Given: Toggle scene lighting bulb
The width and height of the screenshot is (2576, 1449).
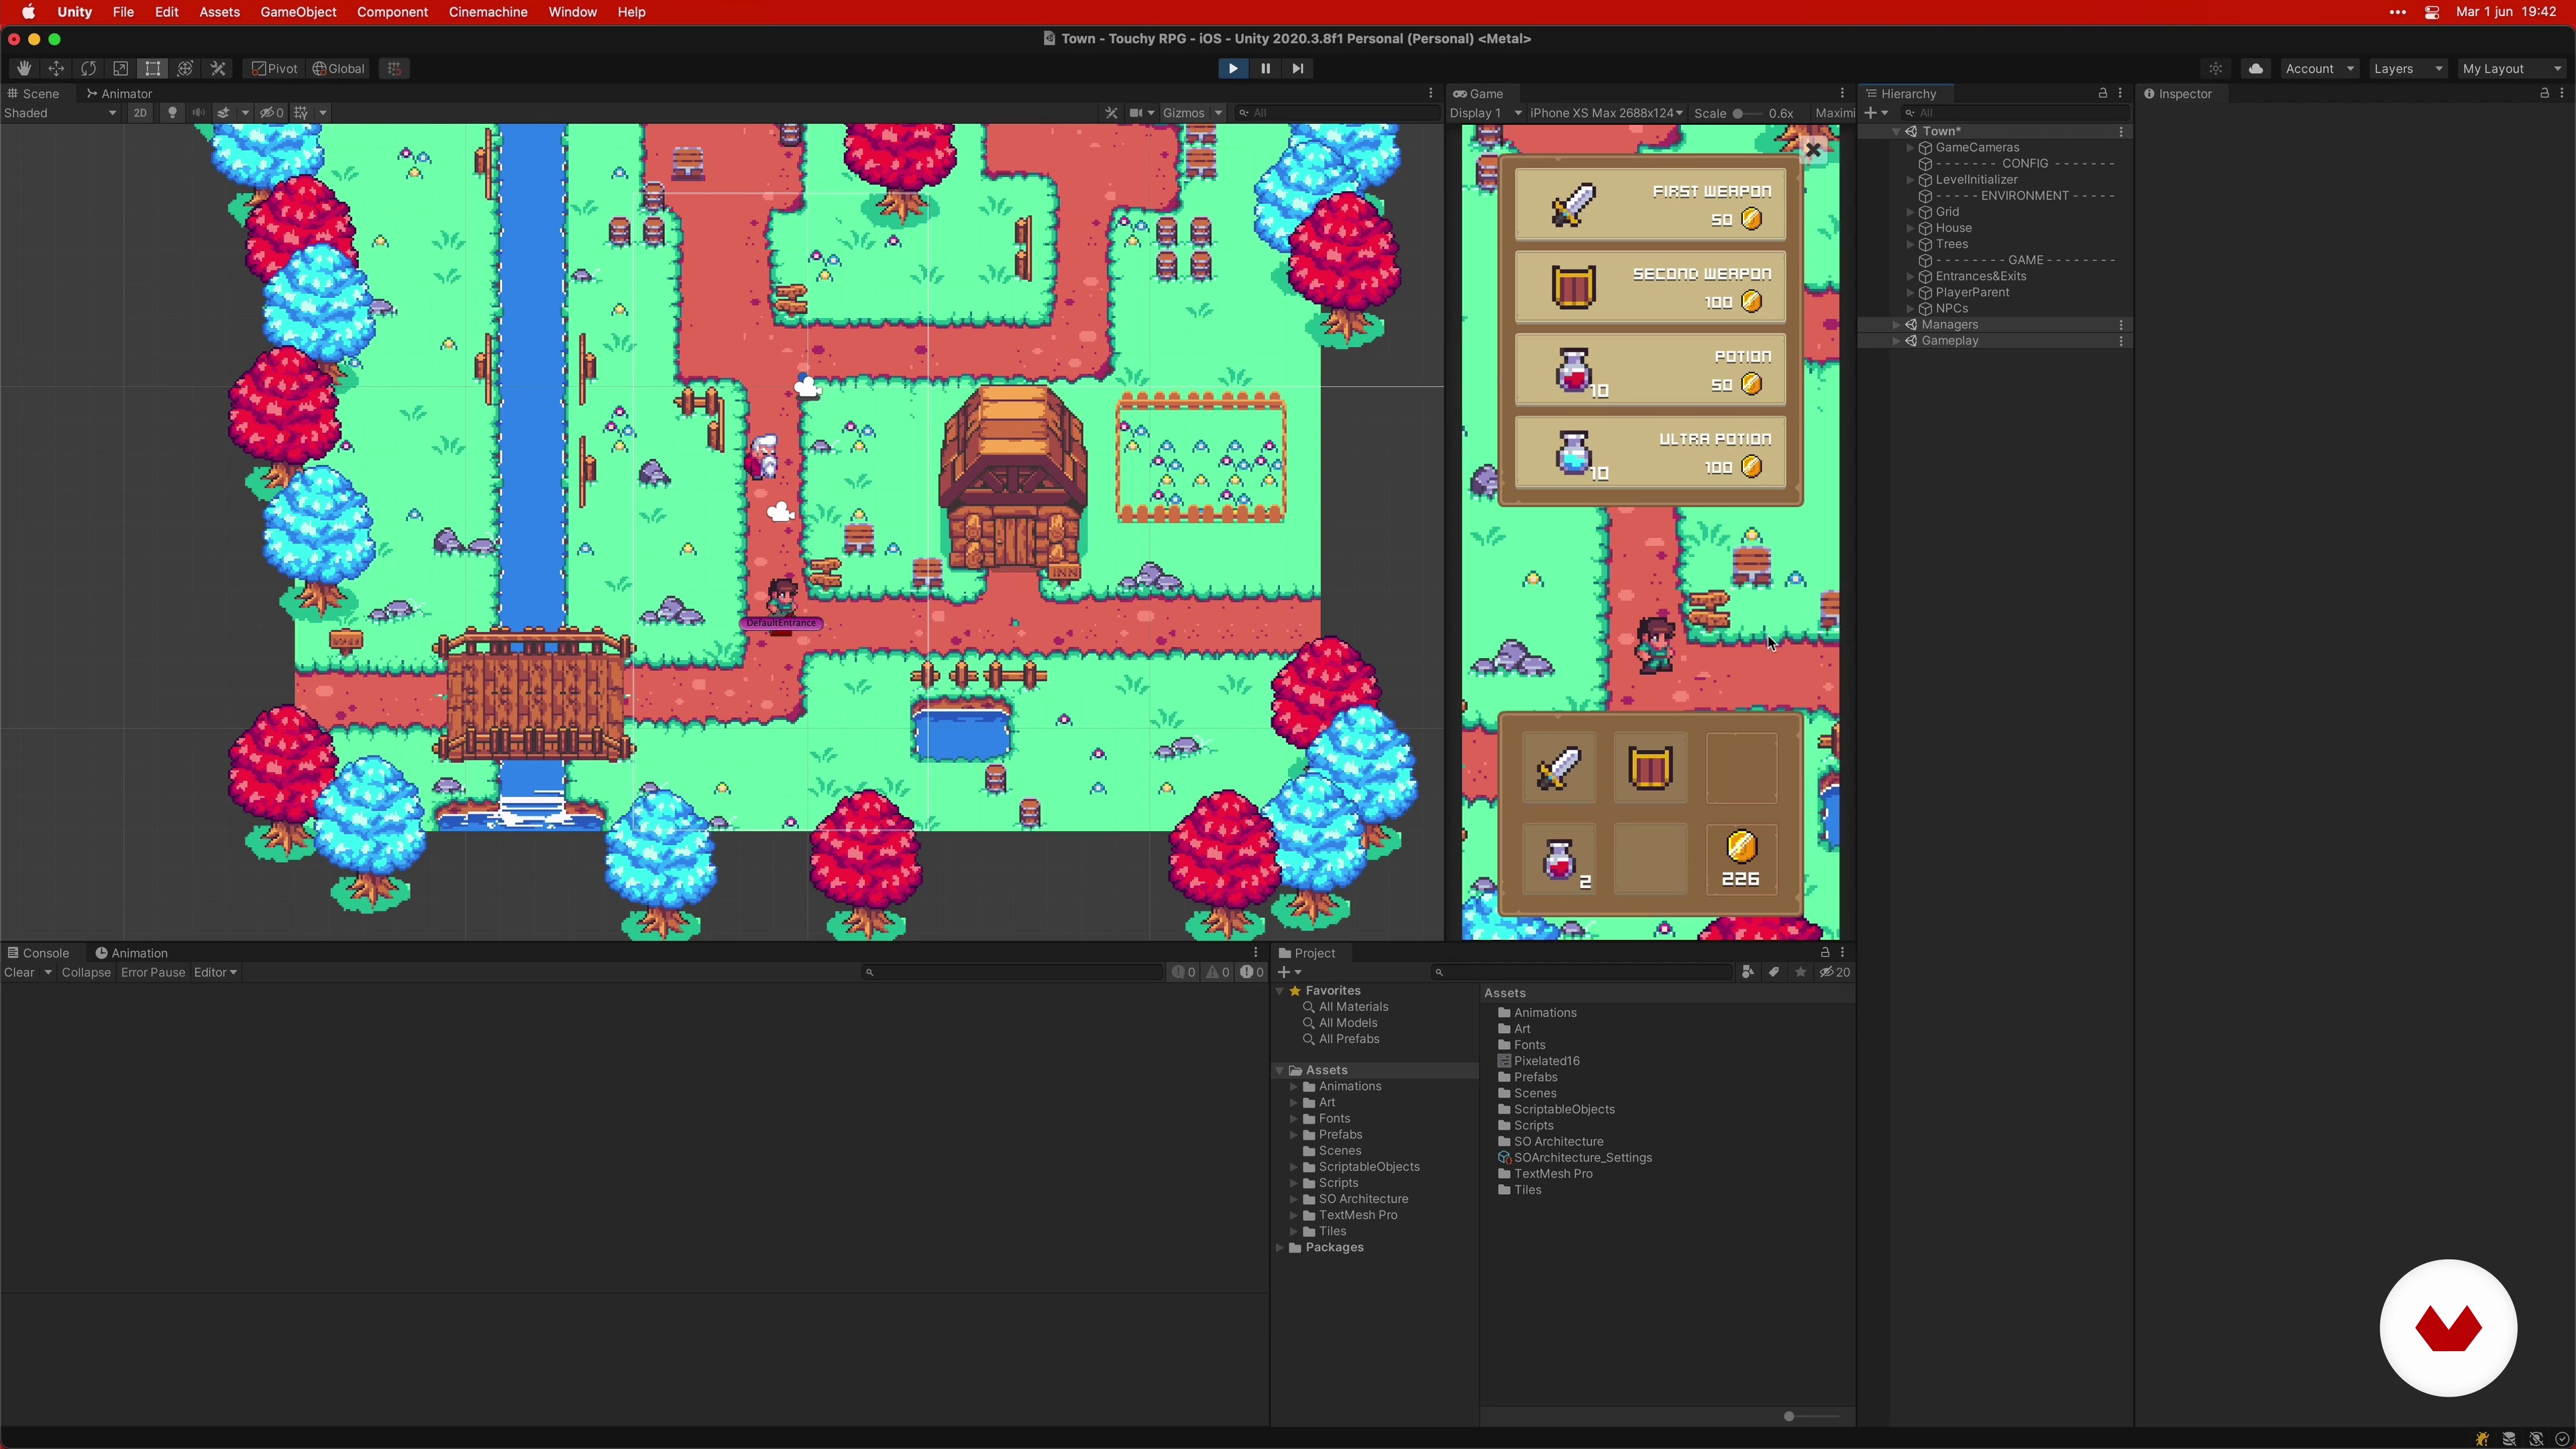Looking at the screenshot, I should click(172, 113).
